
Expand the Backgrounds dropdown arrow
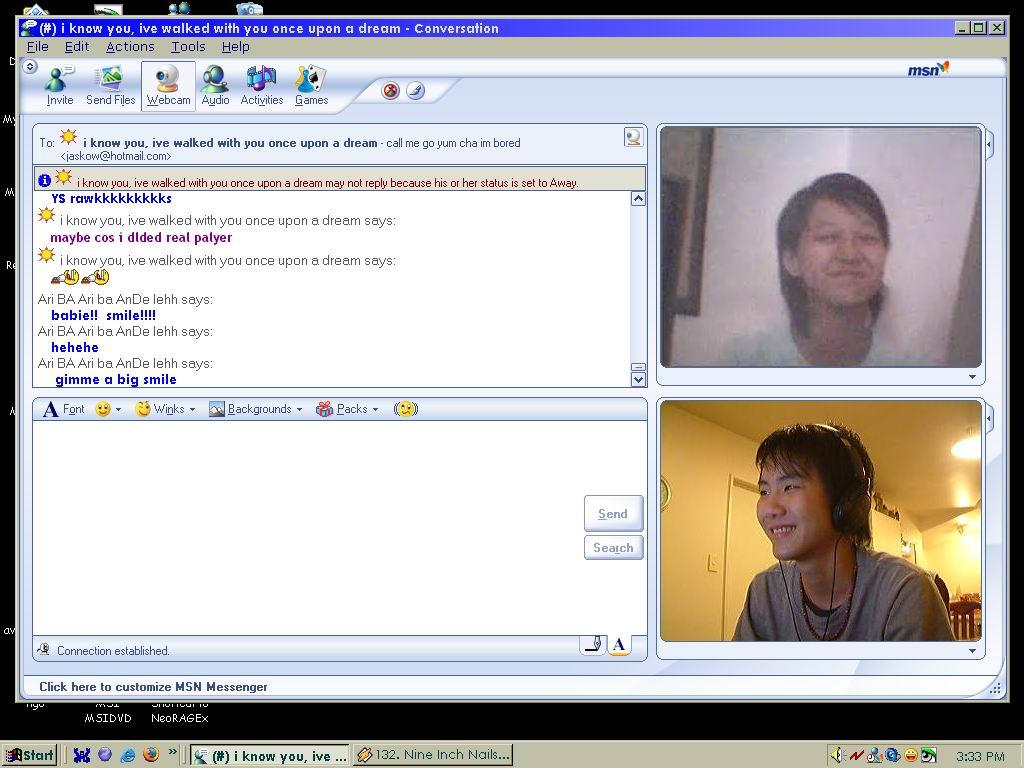click(299, 409)
